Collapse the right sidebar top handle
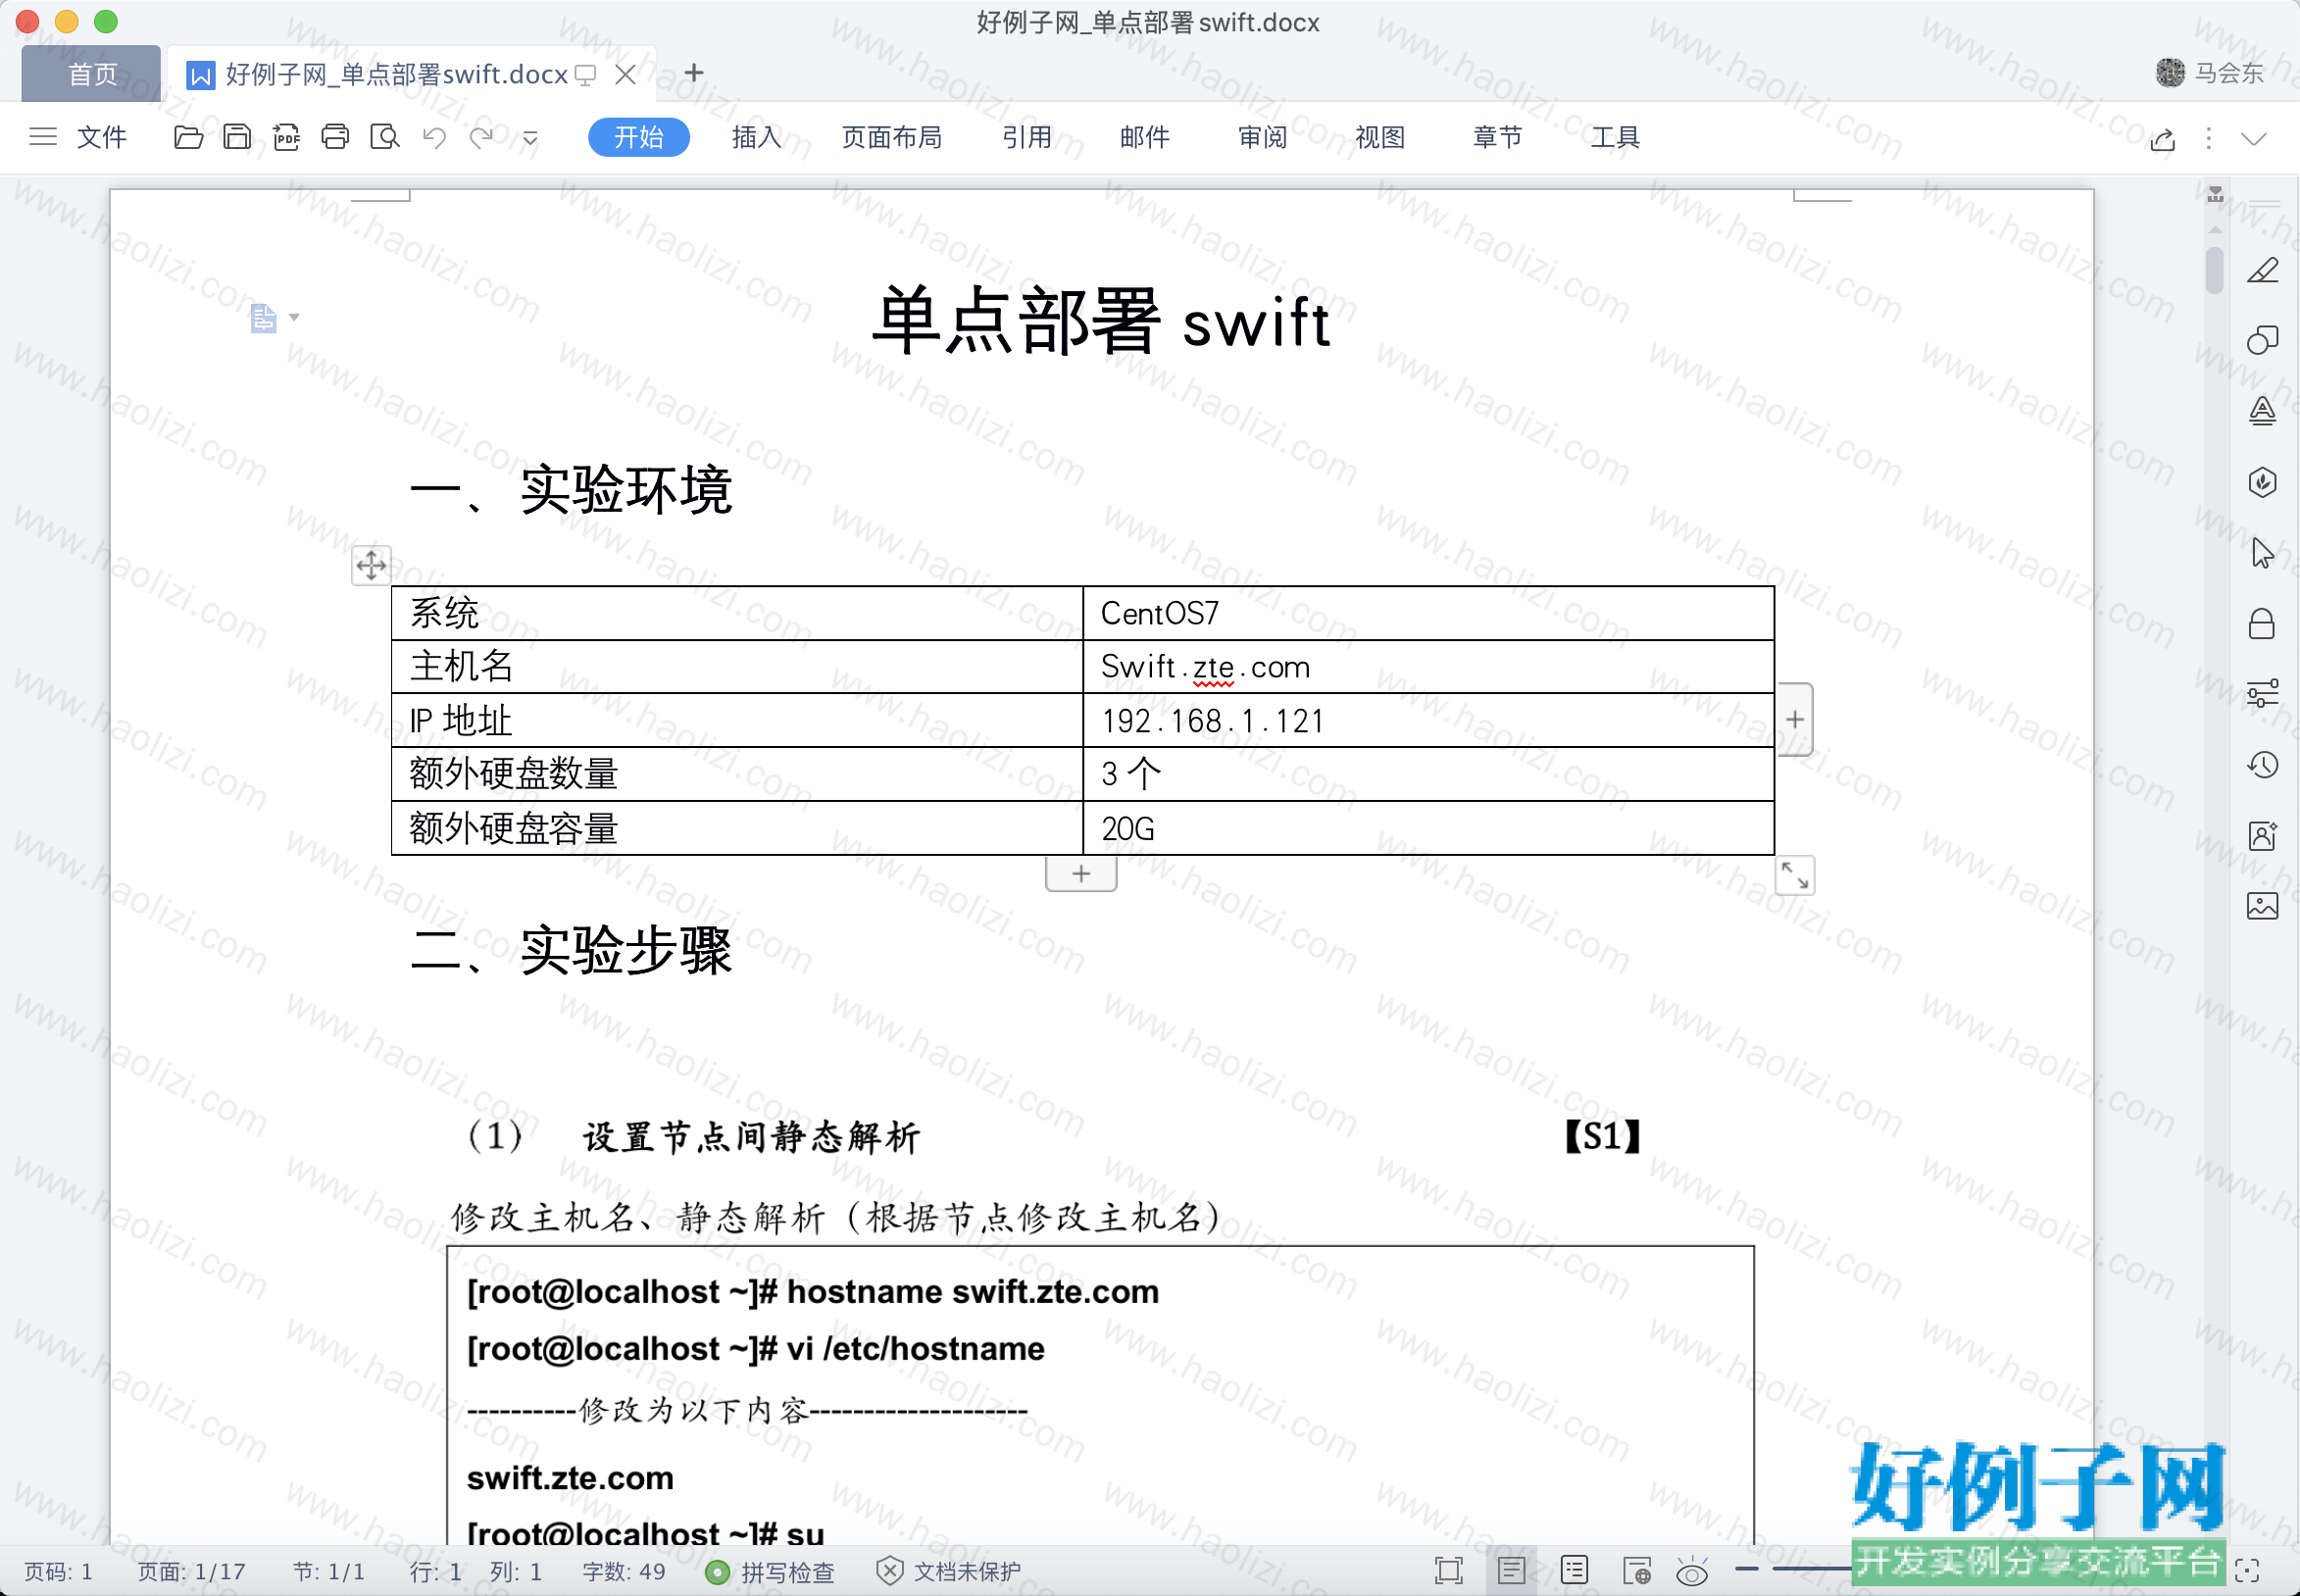The width and height of the screenshot is (2300, 1596). click(x=2264, y=204)
